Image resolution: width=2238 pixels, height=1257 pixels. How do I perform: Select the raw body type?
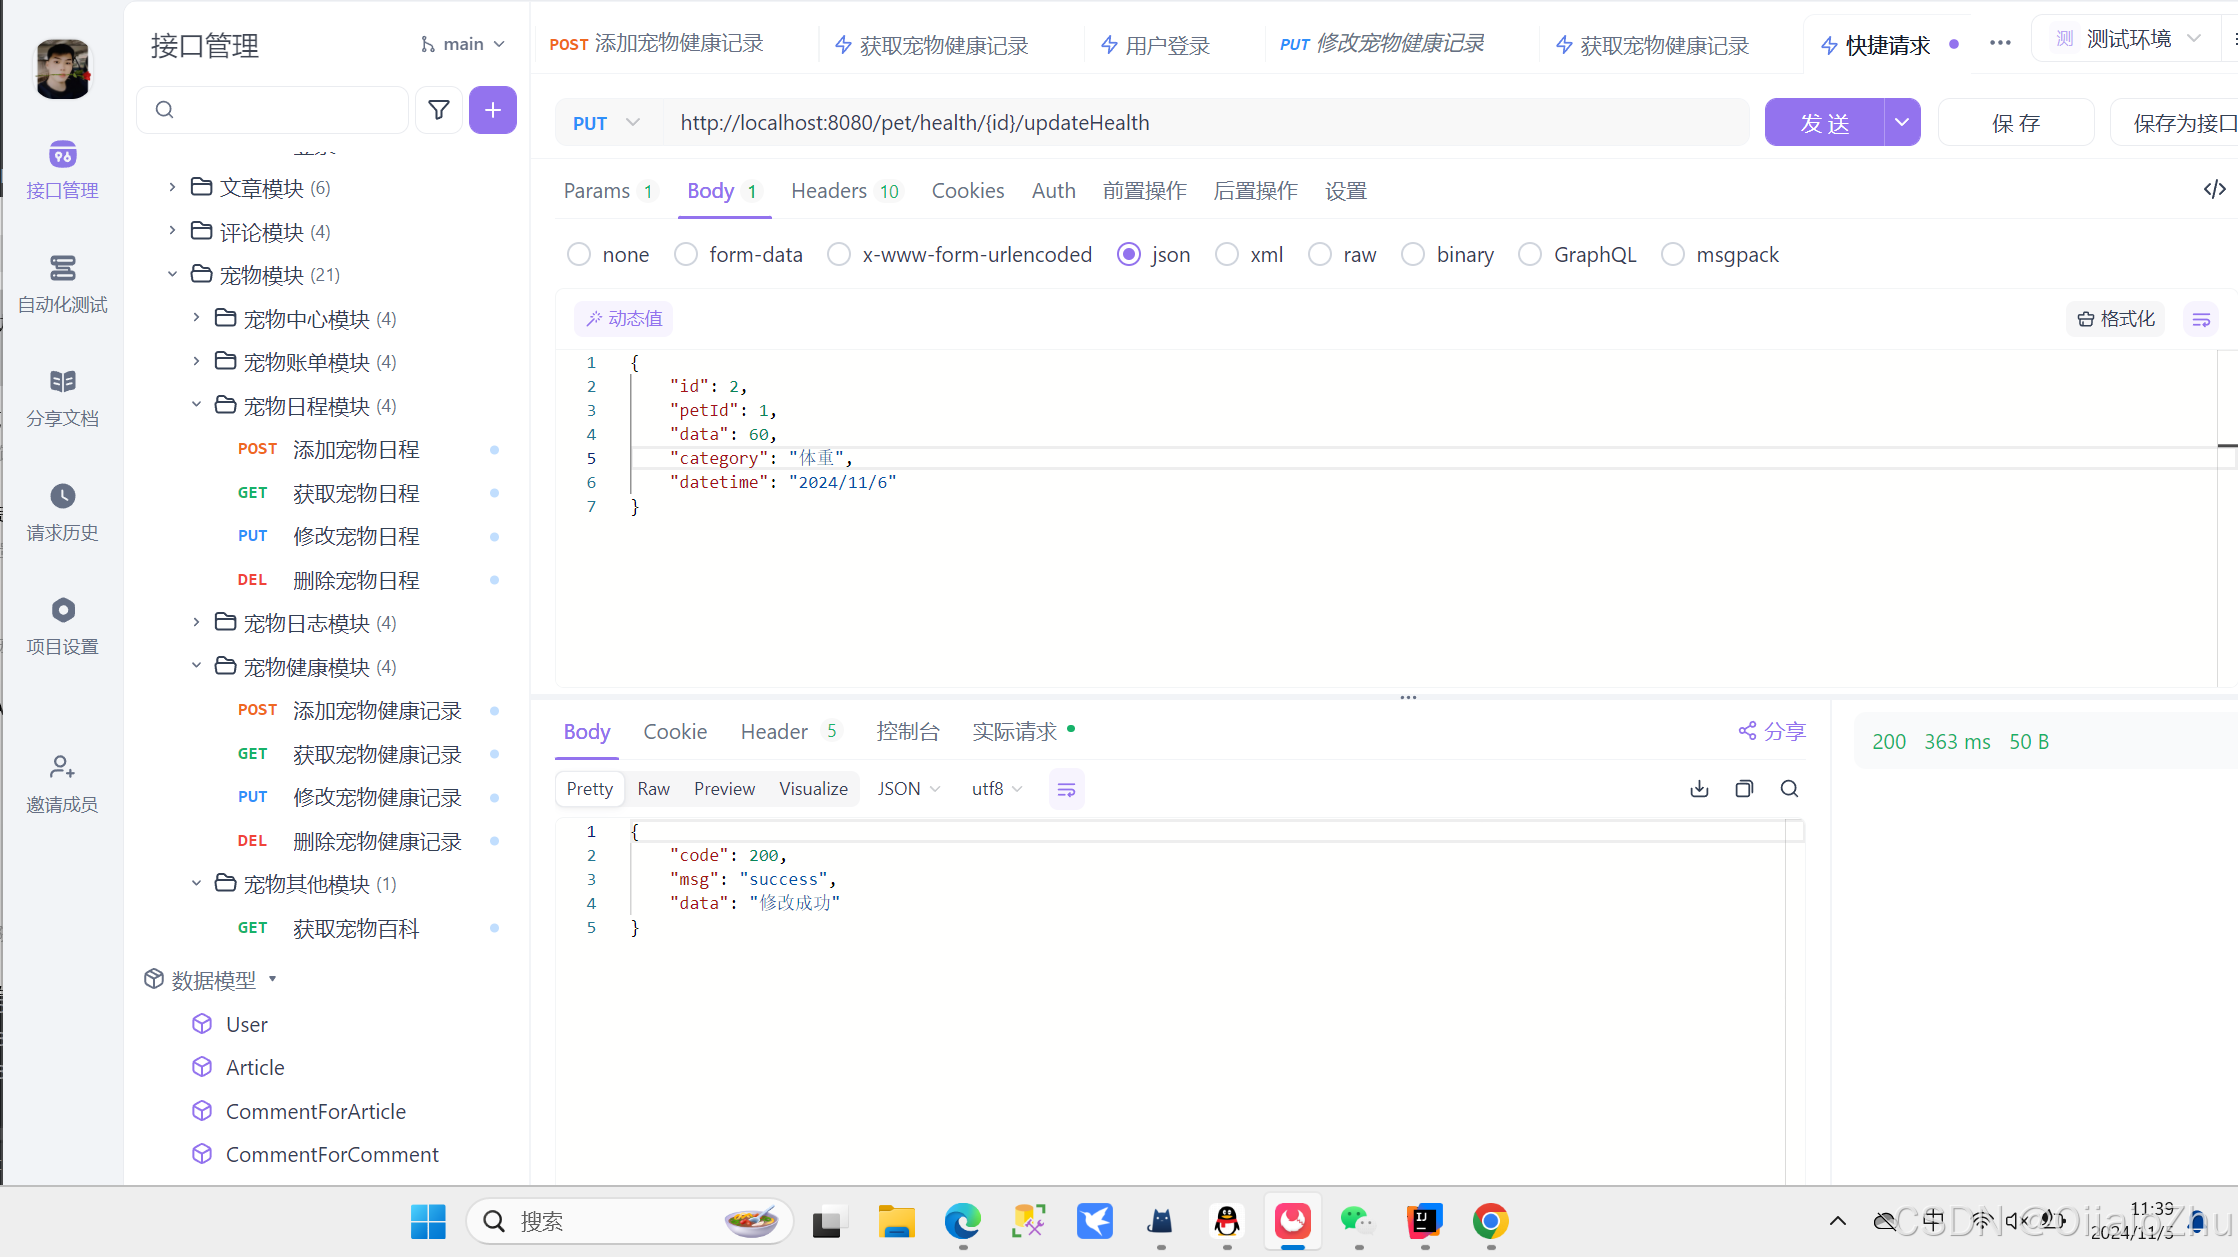coord(1320,255)
